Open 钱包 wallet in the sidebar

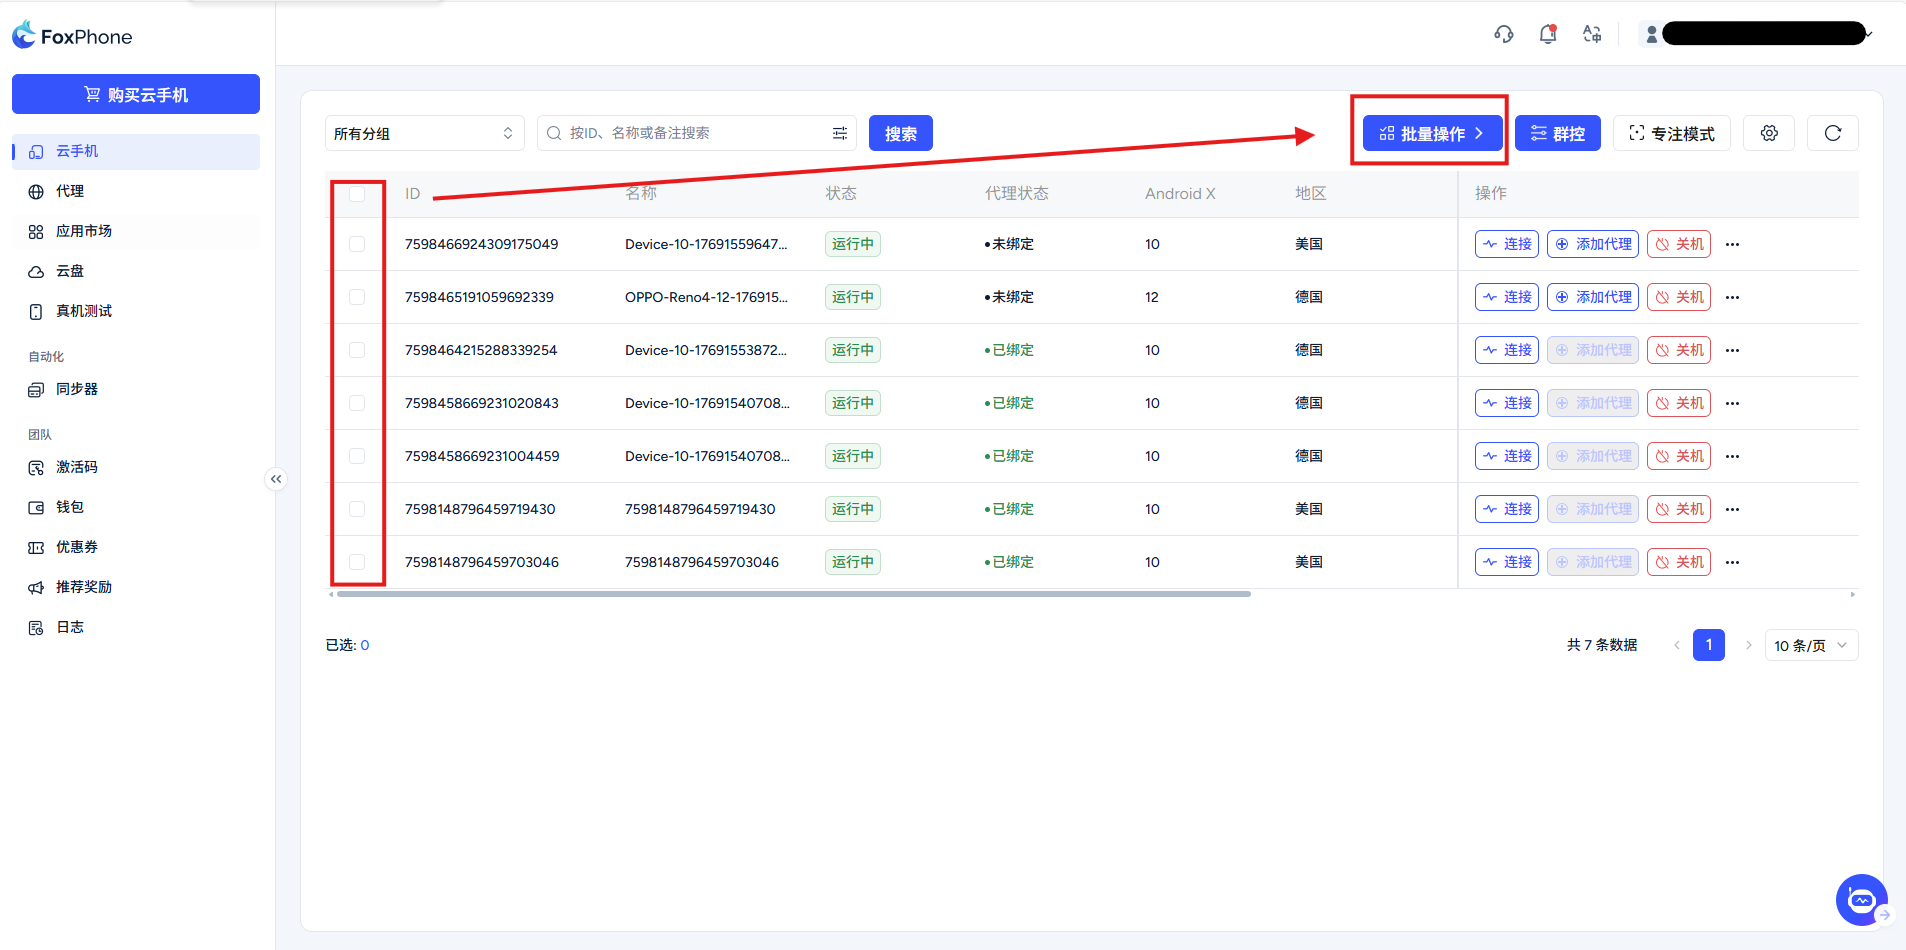click(x=70, y=507)
